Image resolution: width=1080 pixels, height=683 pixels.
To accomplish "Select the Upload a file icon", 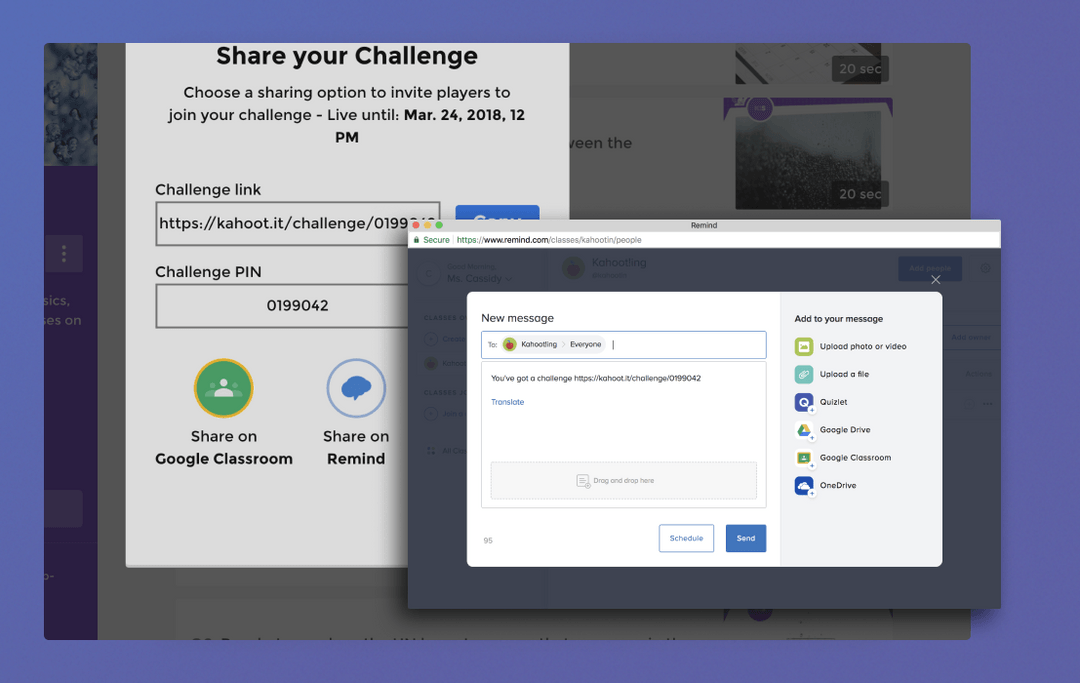I will tap(805, 373).
